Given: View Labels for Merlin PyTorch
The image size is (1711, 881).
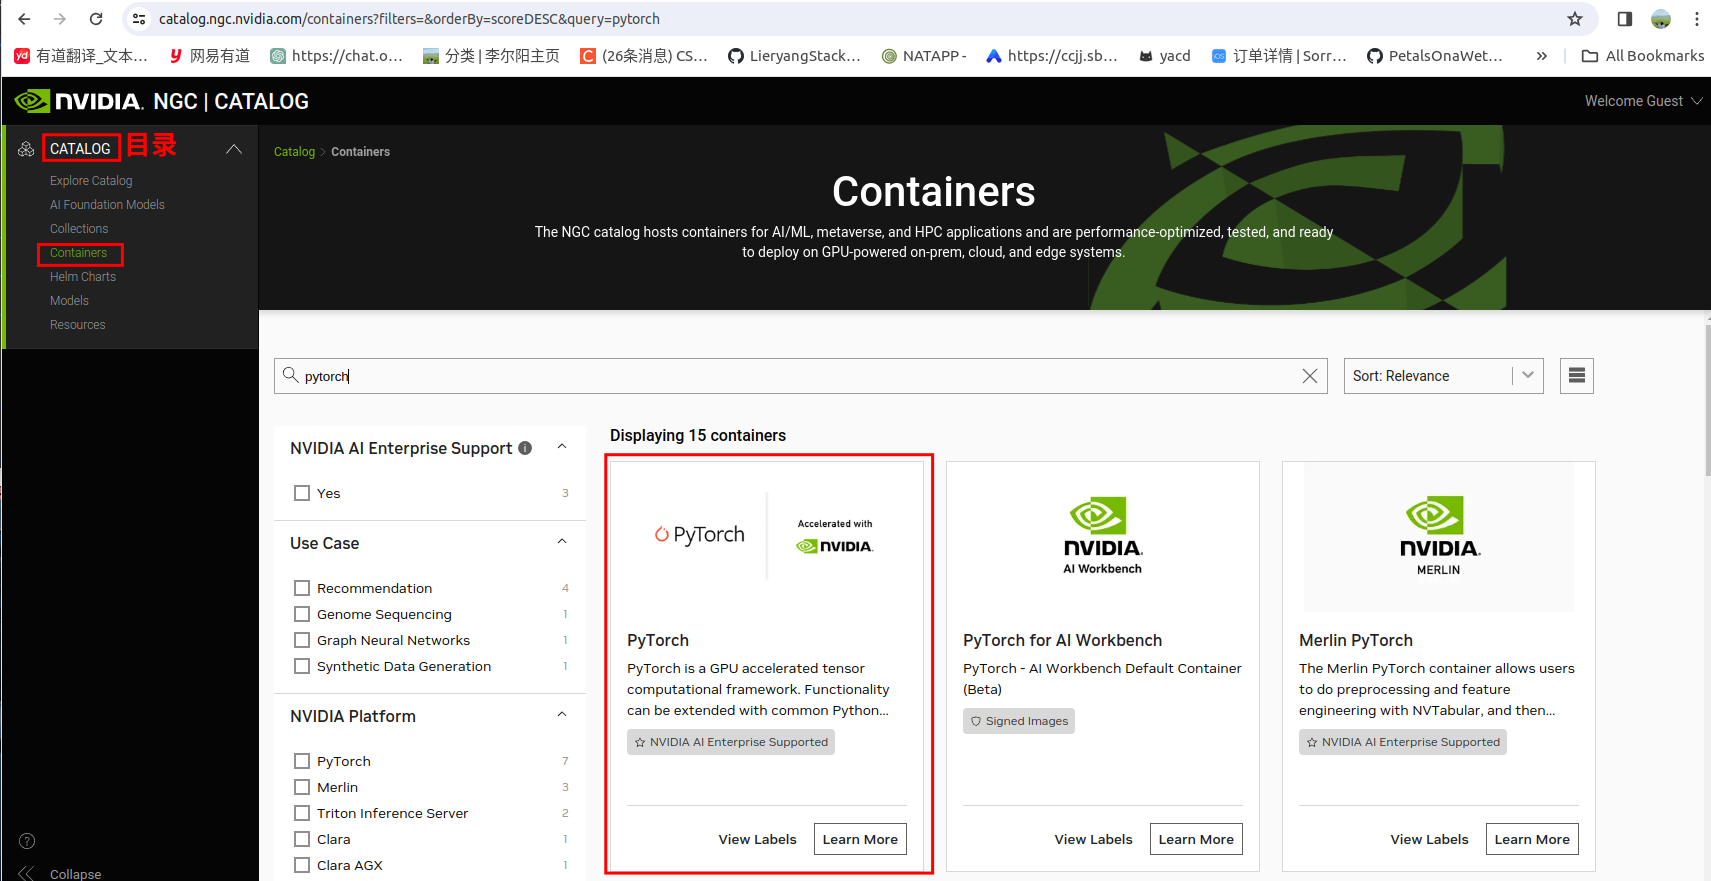Looking at the screenshot, I should coord(1429,839).
